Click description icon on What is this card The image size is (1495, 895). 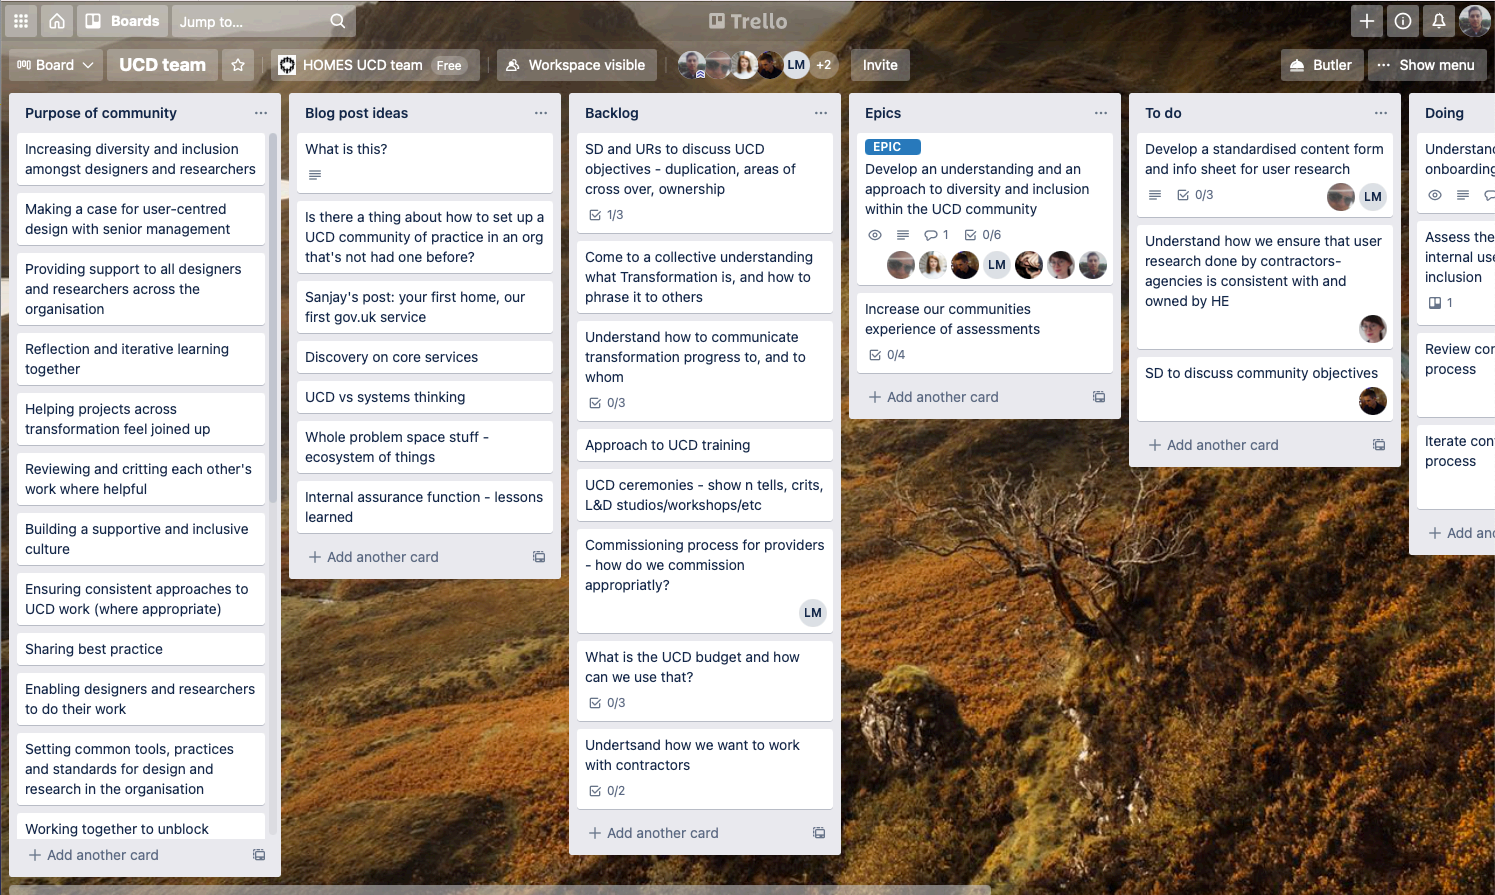pyautogui.click(x=315, y=175)
